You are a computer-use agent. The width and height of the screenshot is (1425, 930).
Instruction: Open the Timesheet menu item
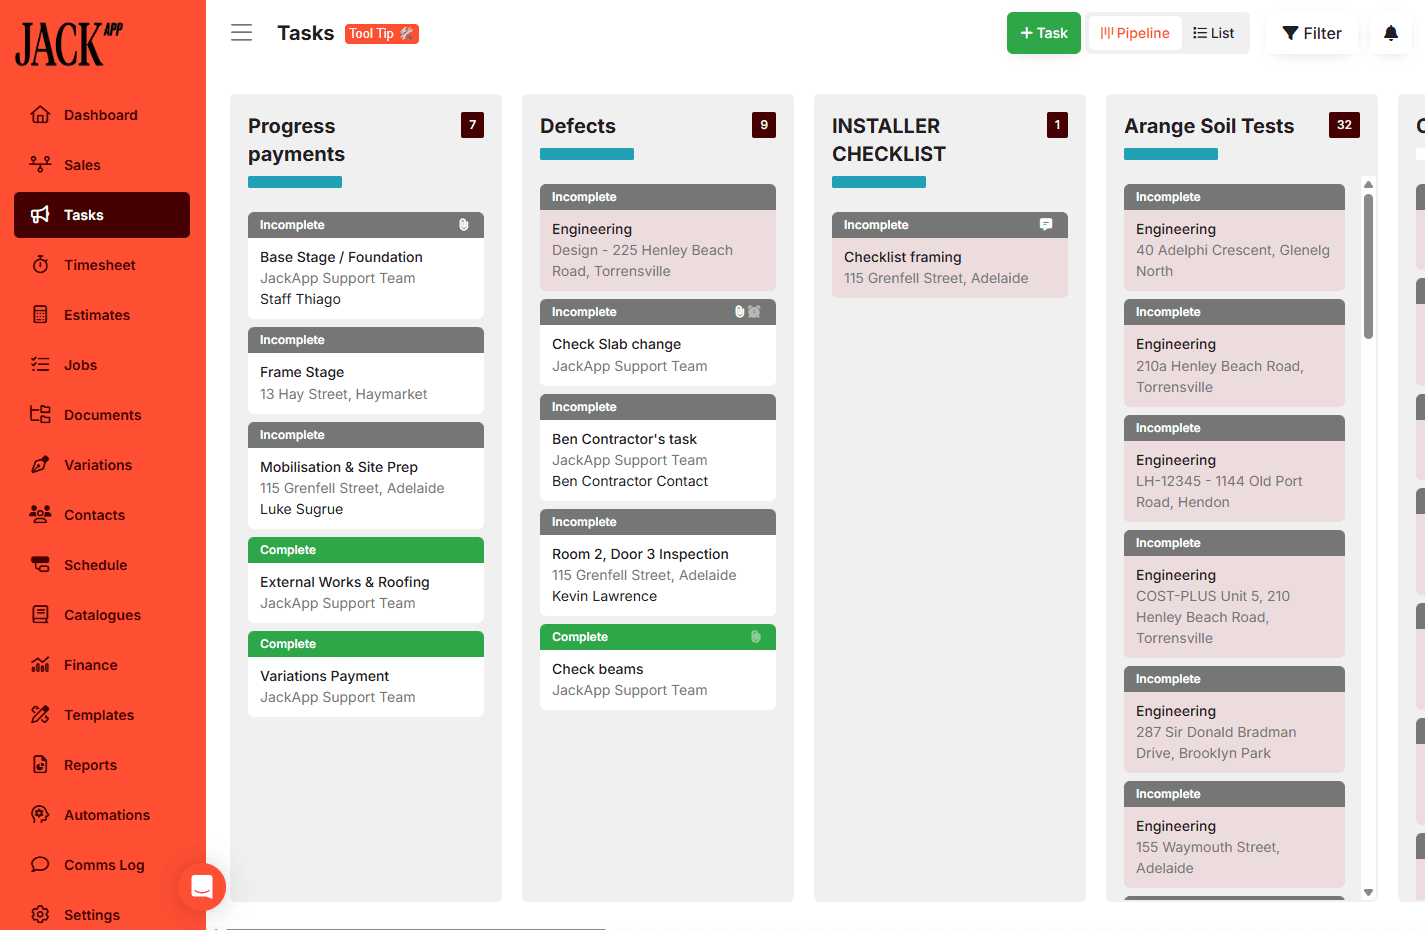tap(100, 265)
